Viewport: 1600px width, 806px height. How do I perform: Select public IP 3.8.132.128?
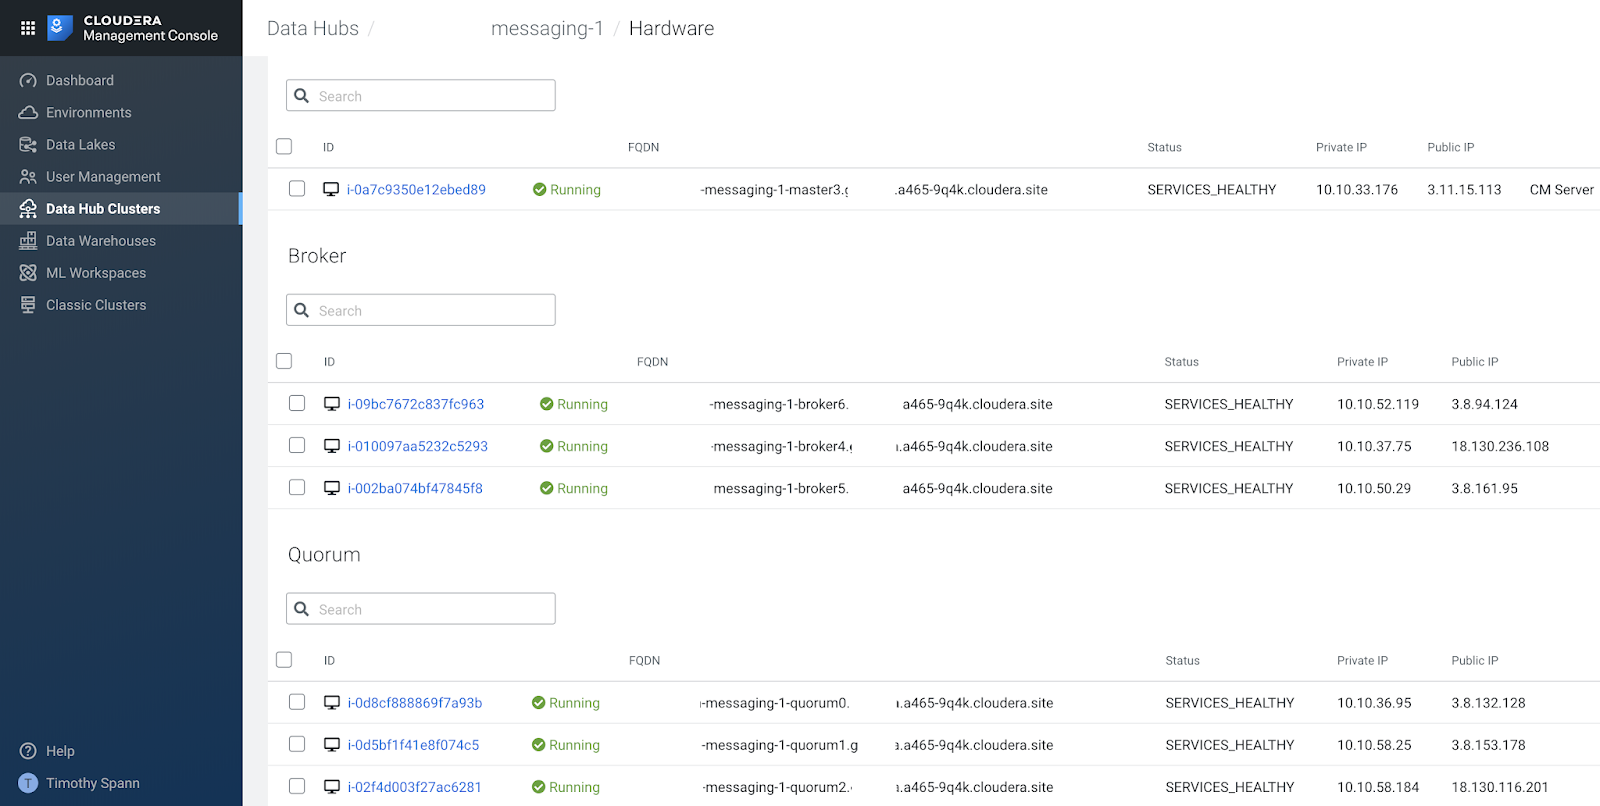1489,703
